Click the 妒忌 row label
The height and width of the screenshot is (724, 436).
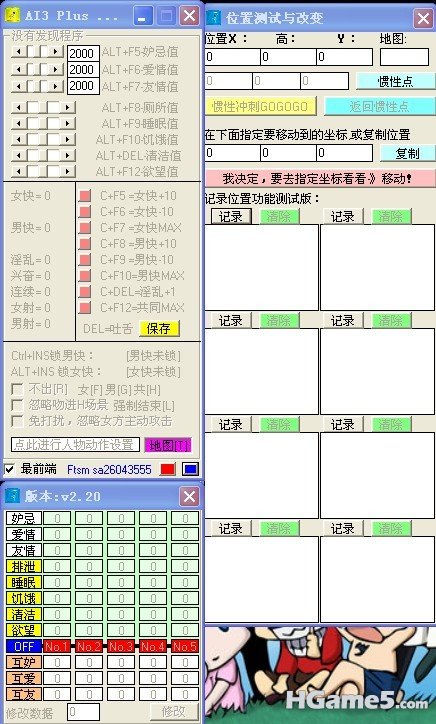point(24,518)
